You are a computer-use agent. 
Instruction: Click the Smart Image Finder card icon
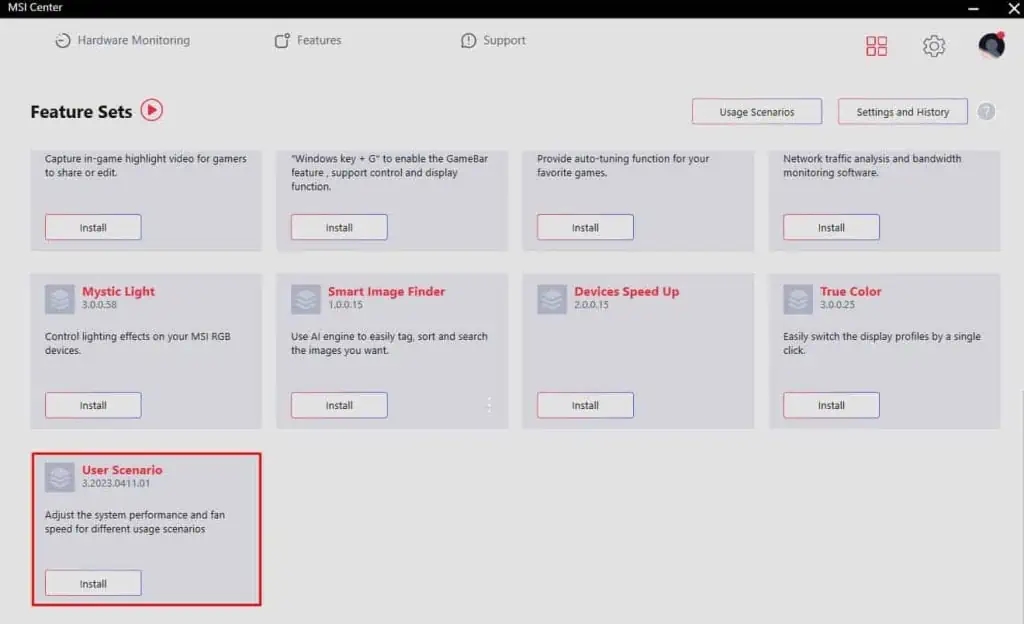click(306, 299)
